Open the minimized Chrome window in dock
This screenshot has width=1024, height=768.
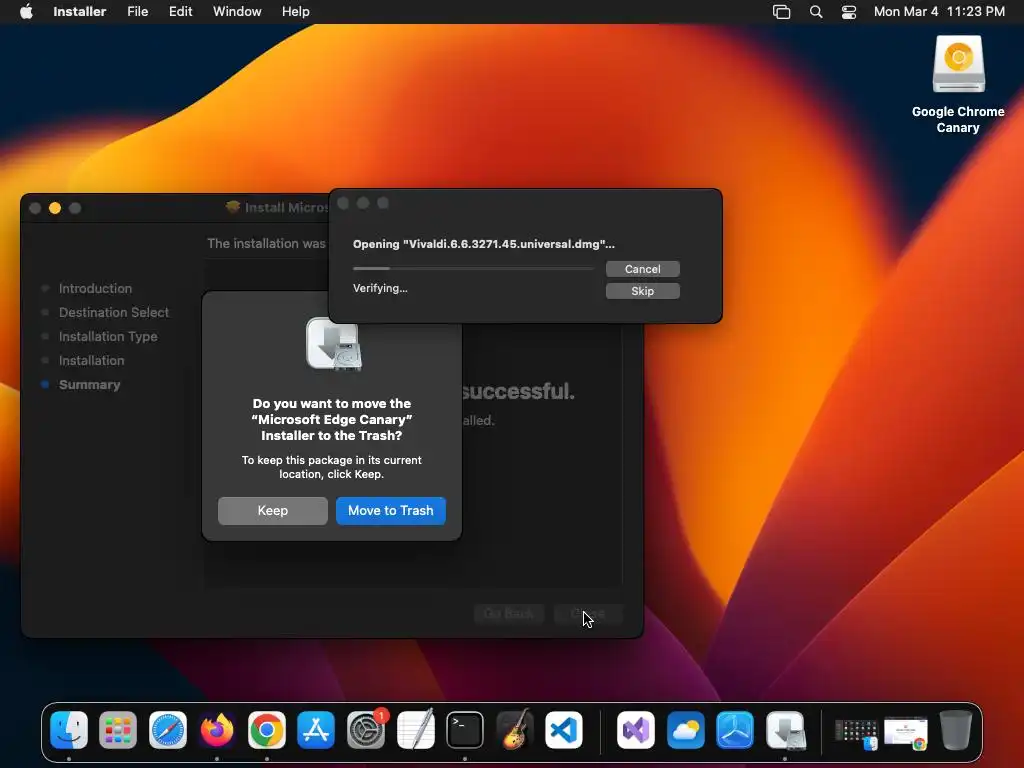(906, 733)
